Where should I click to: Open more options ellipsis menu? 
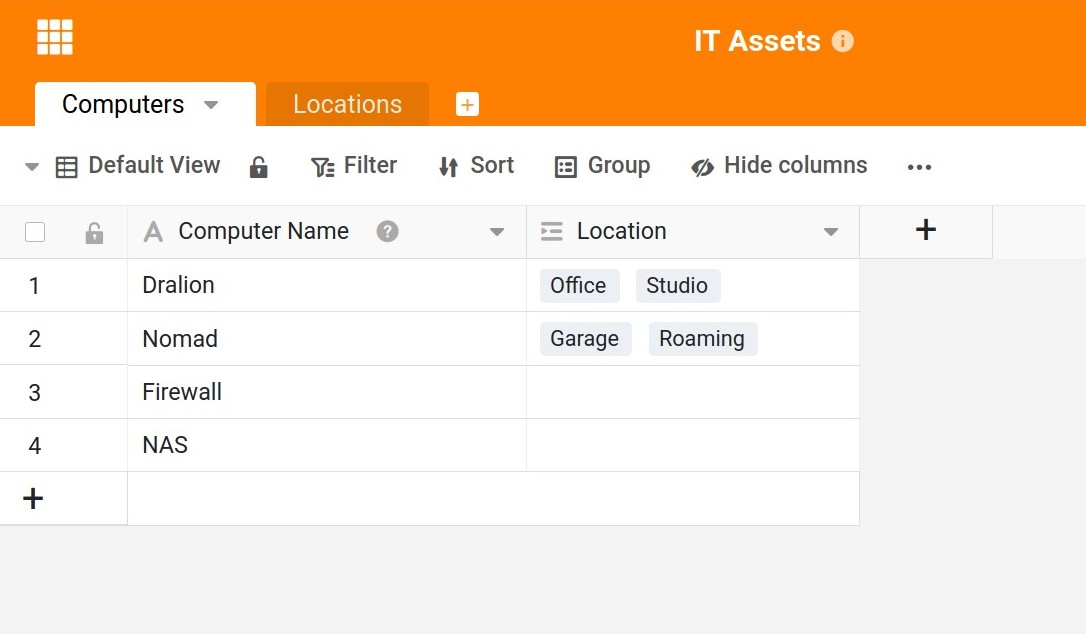click(x=919, y=167)
